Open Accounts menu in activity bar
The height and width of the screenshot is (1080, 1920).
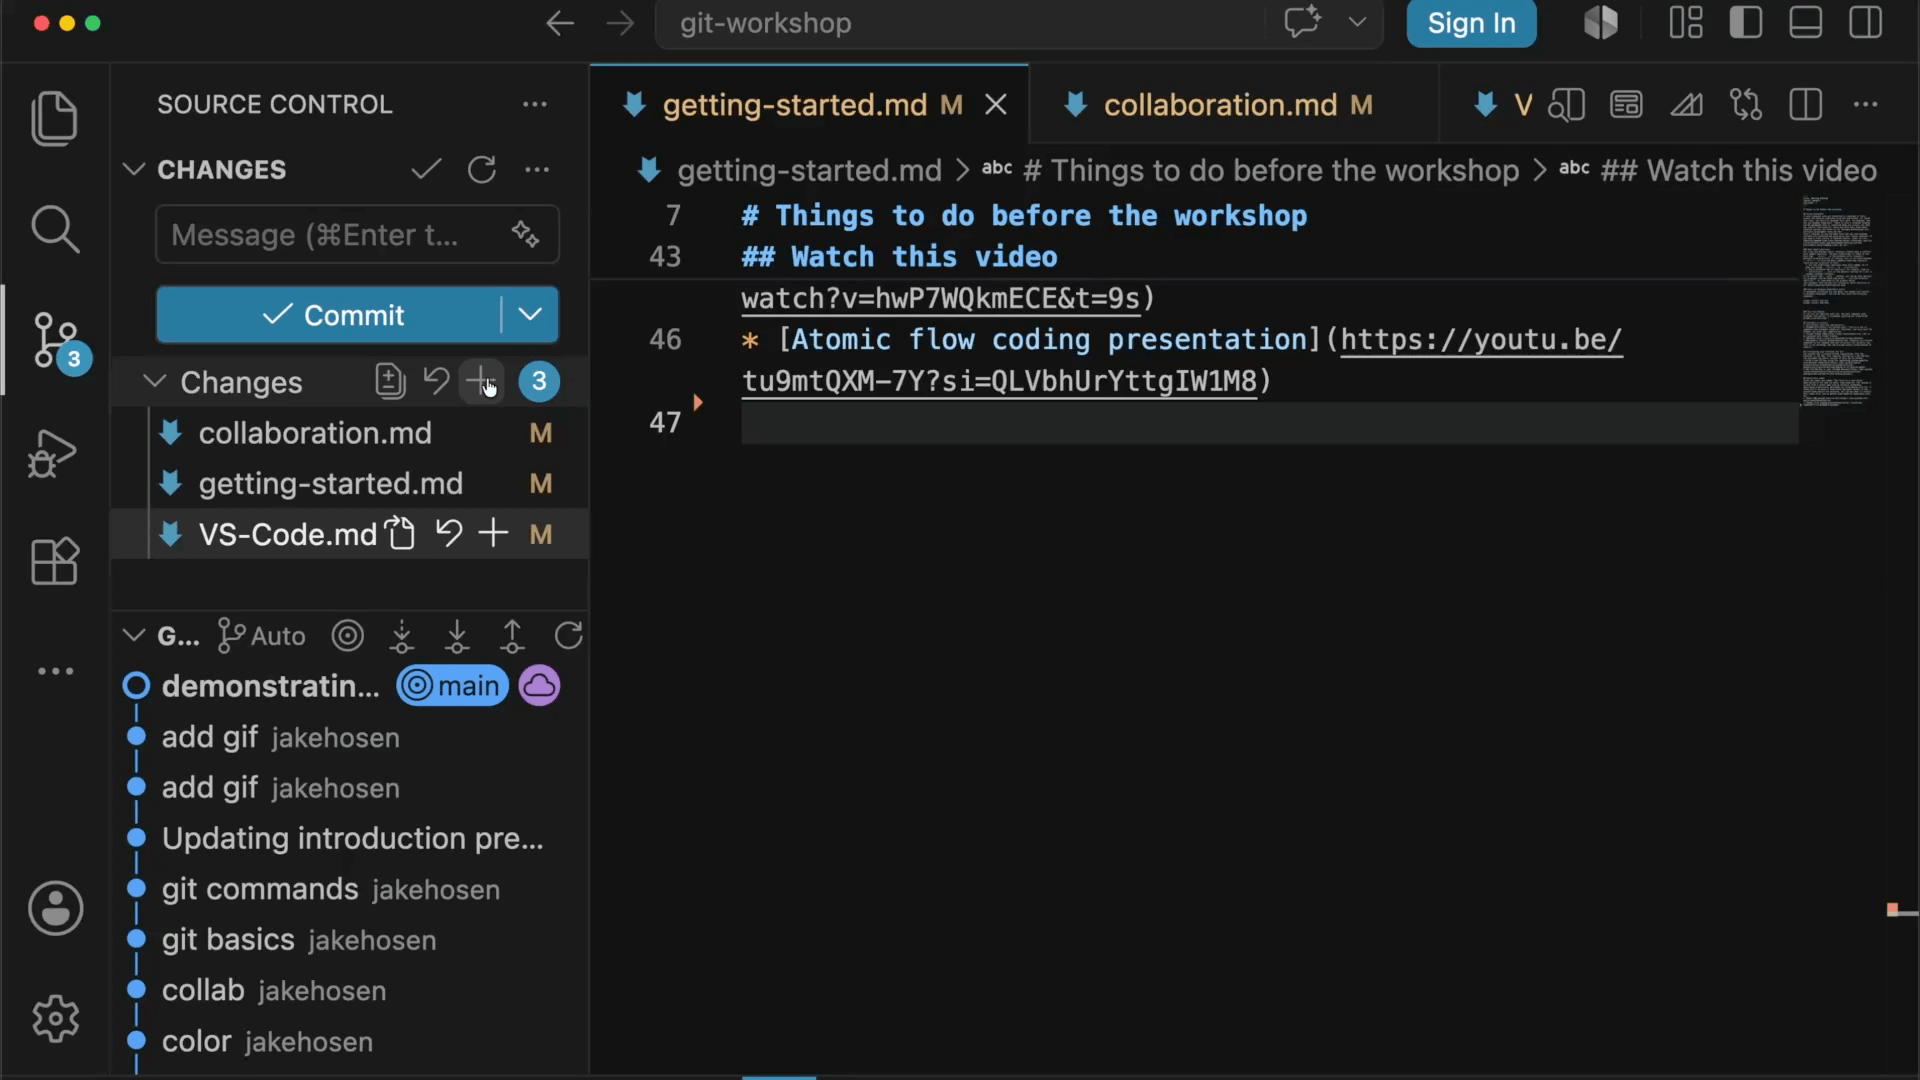click(55, 908)
